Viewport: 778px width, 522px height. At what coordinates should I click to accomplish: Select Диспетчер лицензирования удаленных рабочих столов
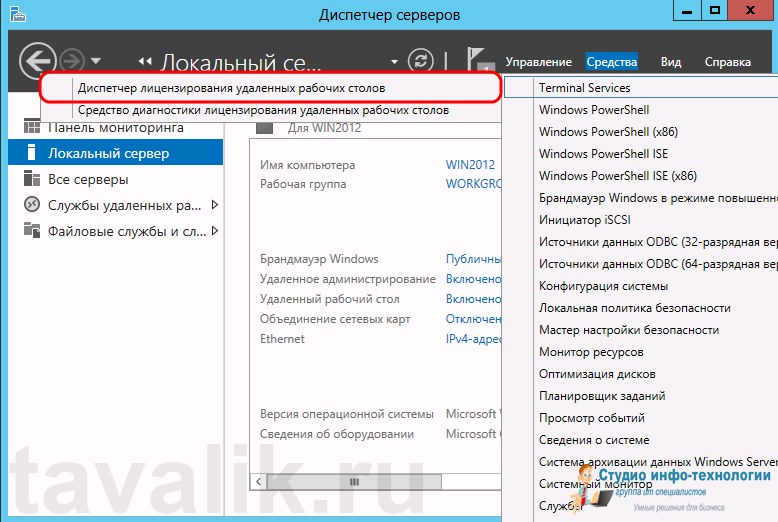pyautogui.click(x=231, y=88)
